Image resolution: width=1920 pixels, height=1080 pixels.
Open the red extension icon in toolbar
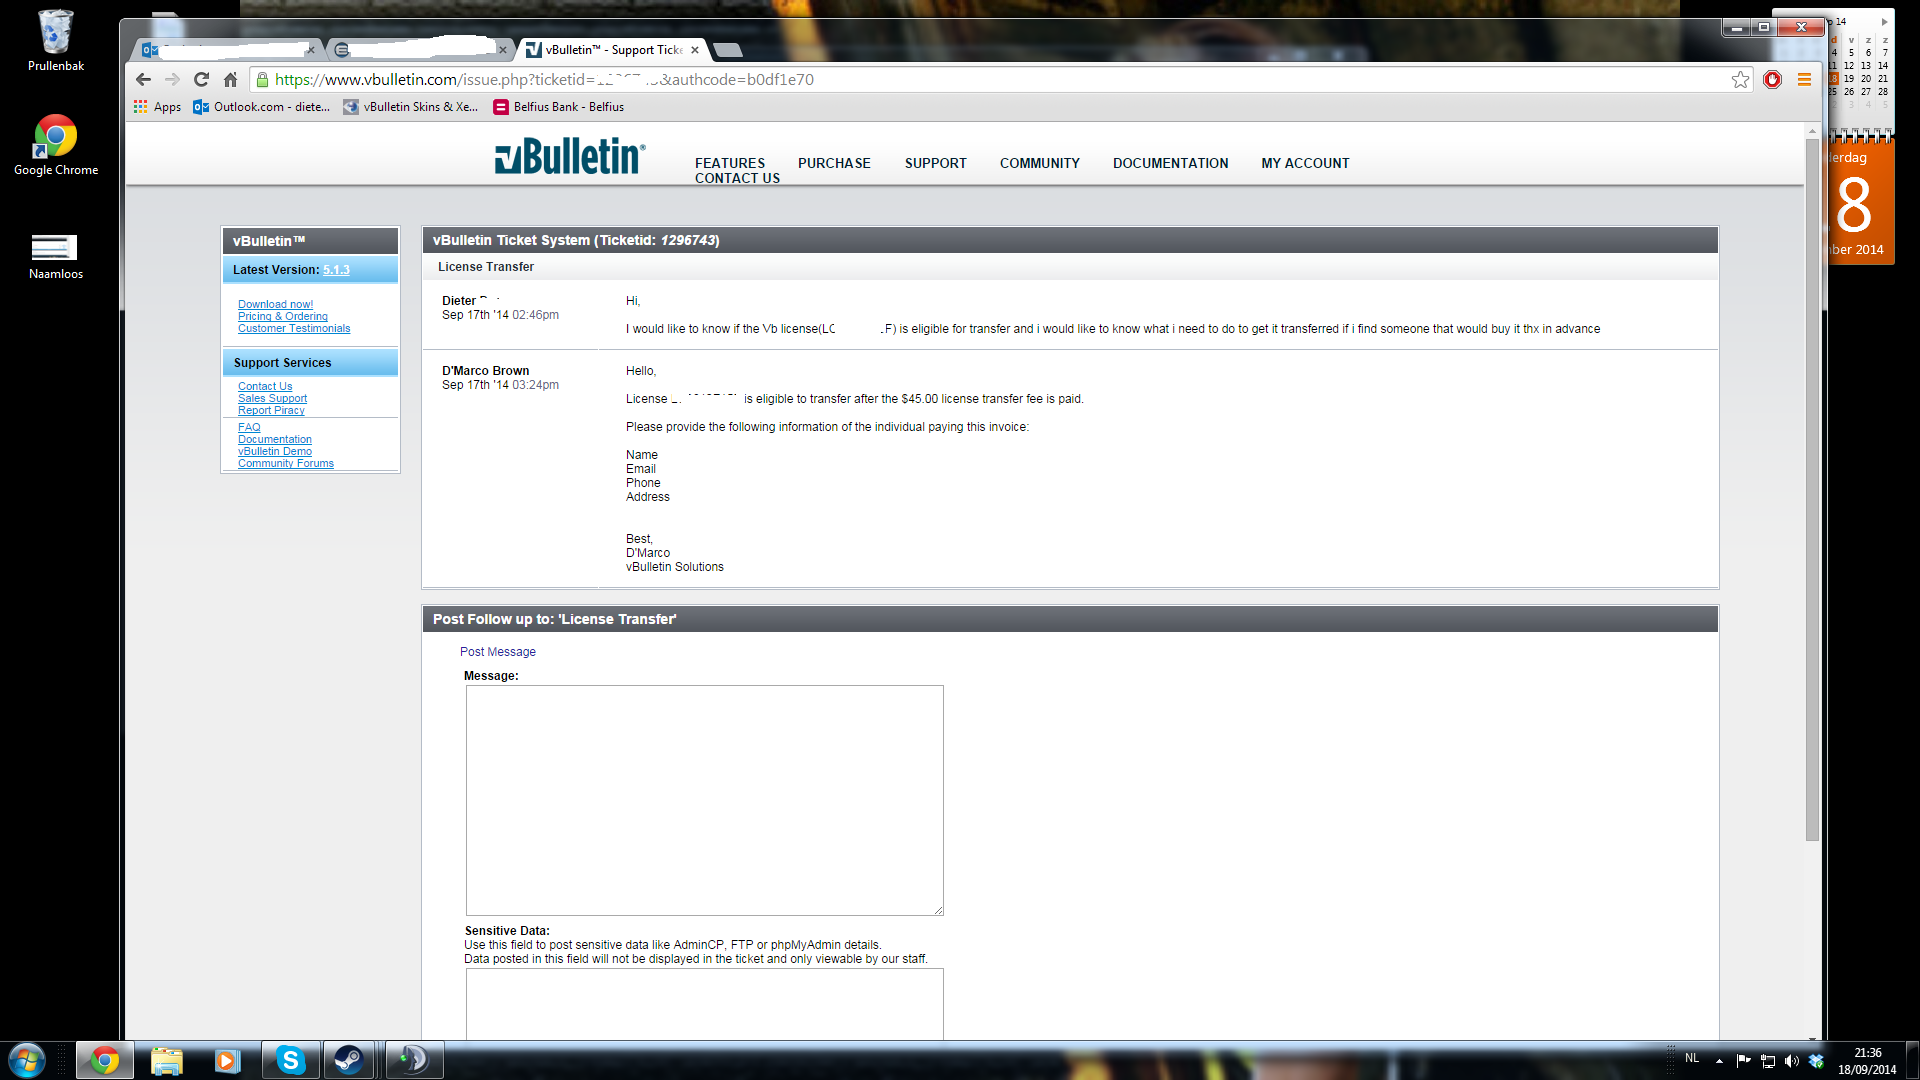1773,80
